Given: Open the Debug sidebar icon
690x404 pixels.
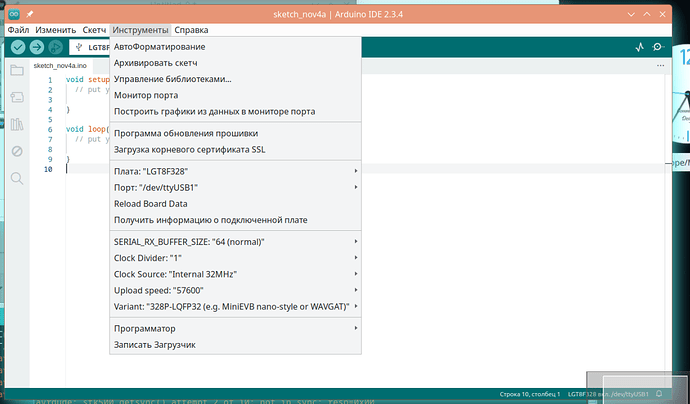Looking at the screenshot, I should coord(17,151).
